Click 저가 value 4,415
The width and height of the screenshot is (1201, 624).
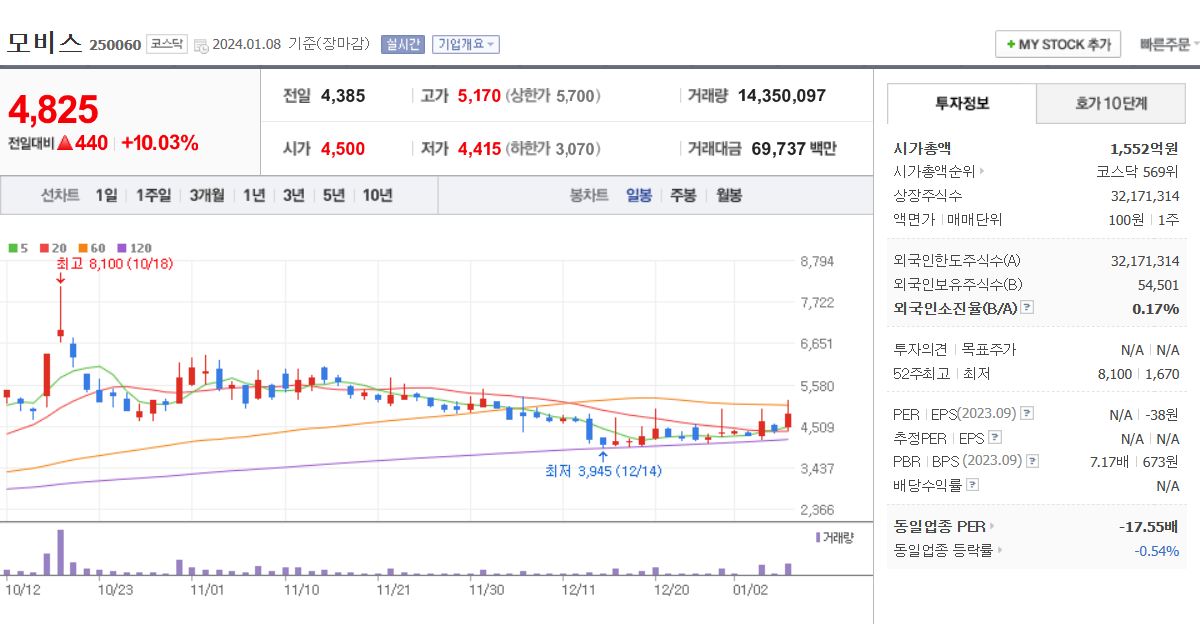479,149
